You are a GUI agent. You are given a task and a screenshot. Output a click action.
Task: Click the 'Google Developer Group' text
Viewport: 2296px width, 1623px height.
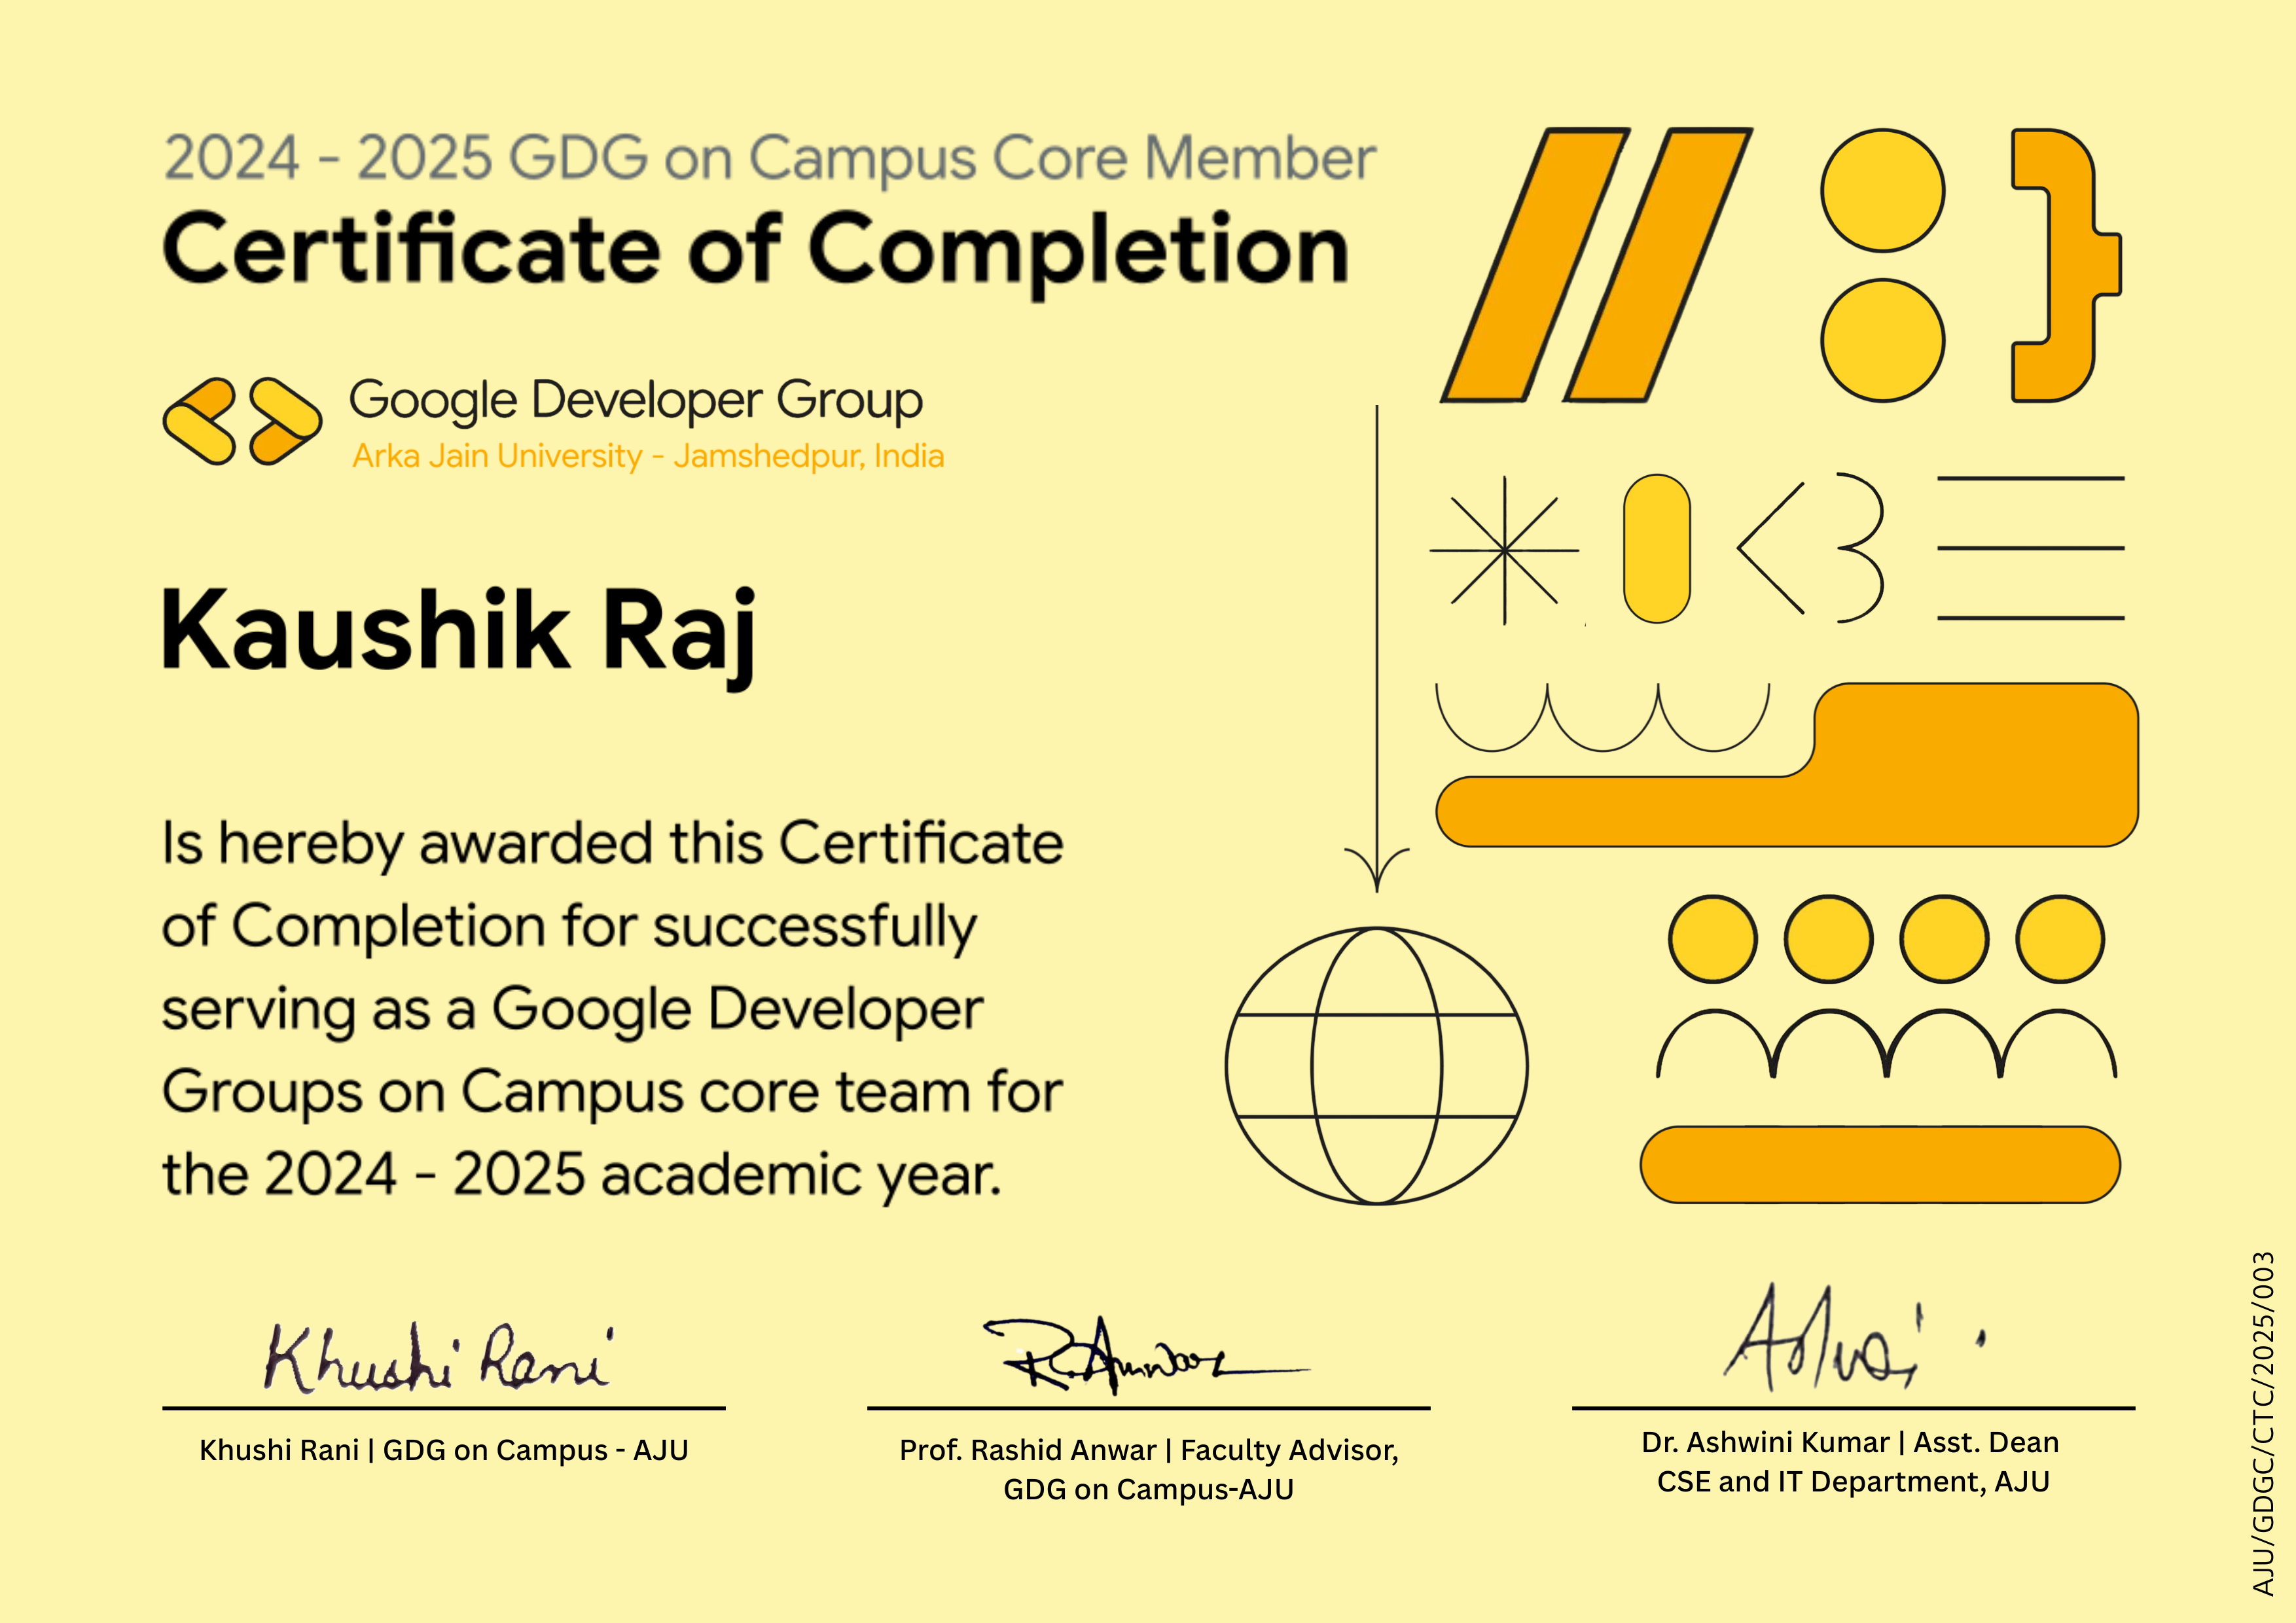tap(636, 401)
